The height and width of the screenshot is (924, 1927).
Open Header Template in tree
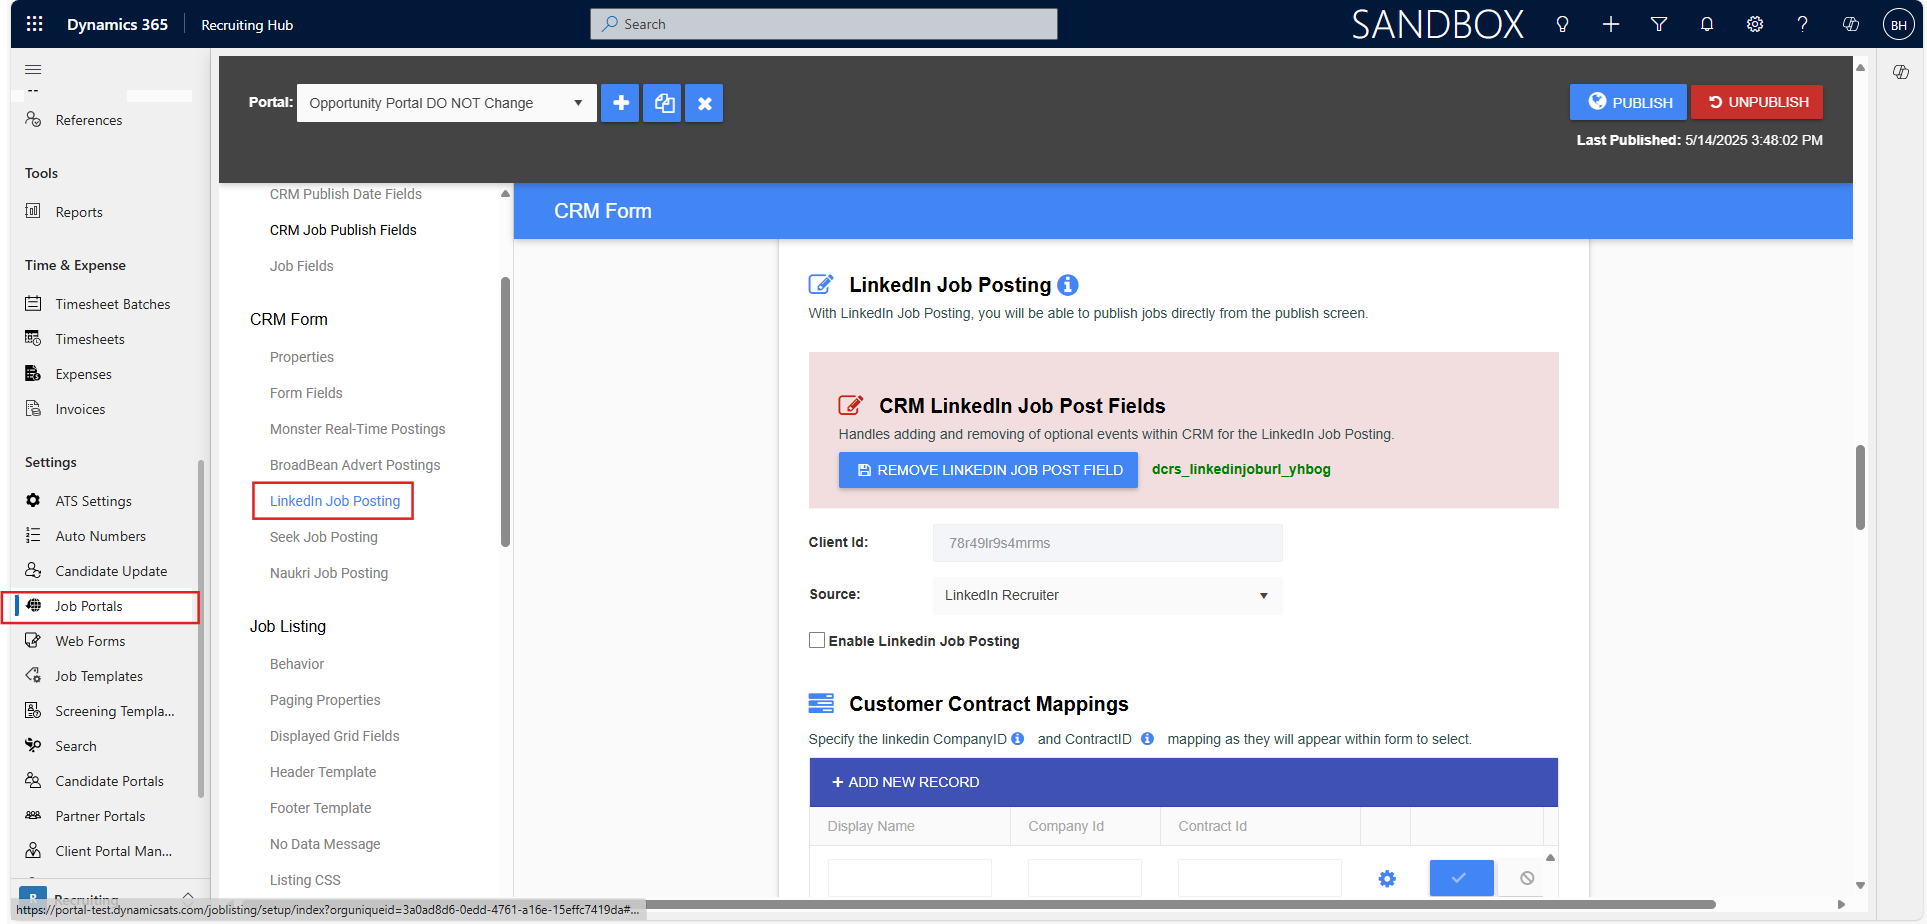coord(323,772)
